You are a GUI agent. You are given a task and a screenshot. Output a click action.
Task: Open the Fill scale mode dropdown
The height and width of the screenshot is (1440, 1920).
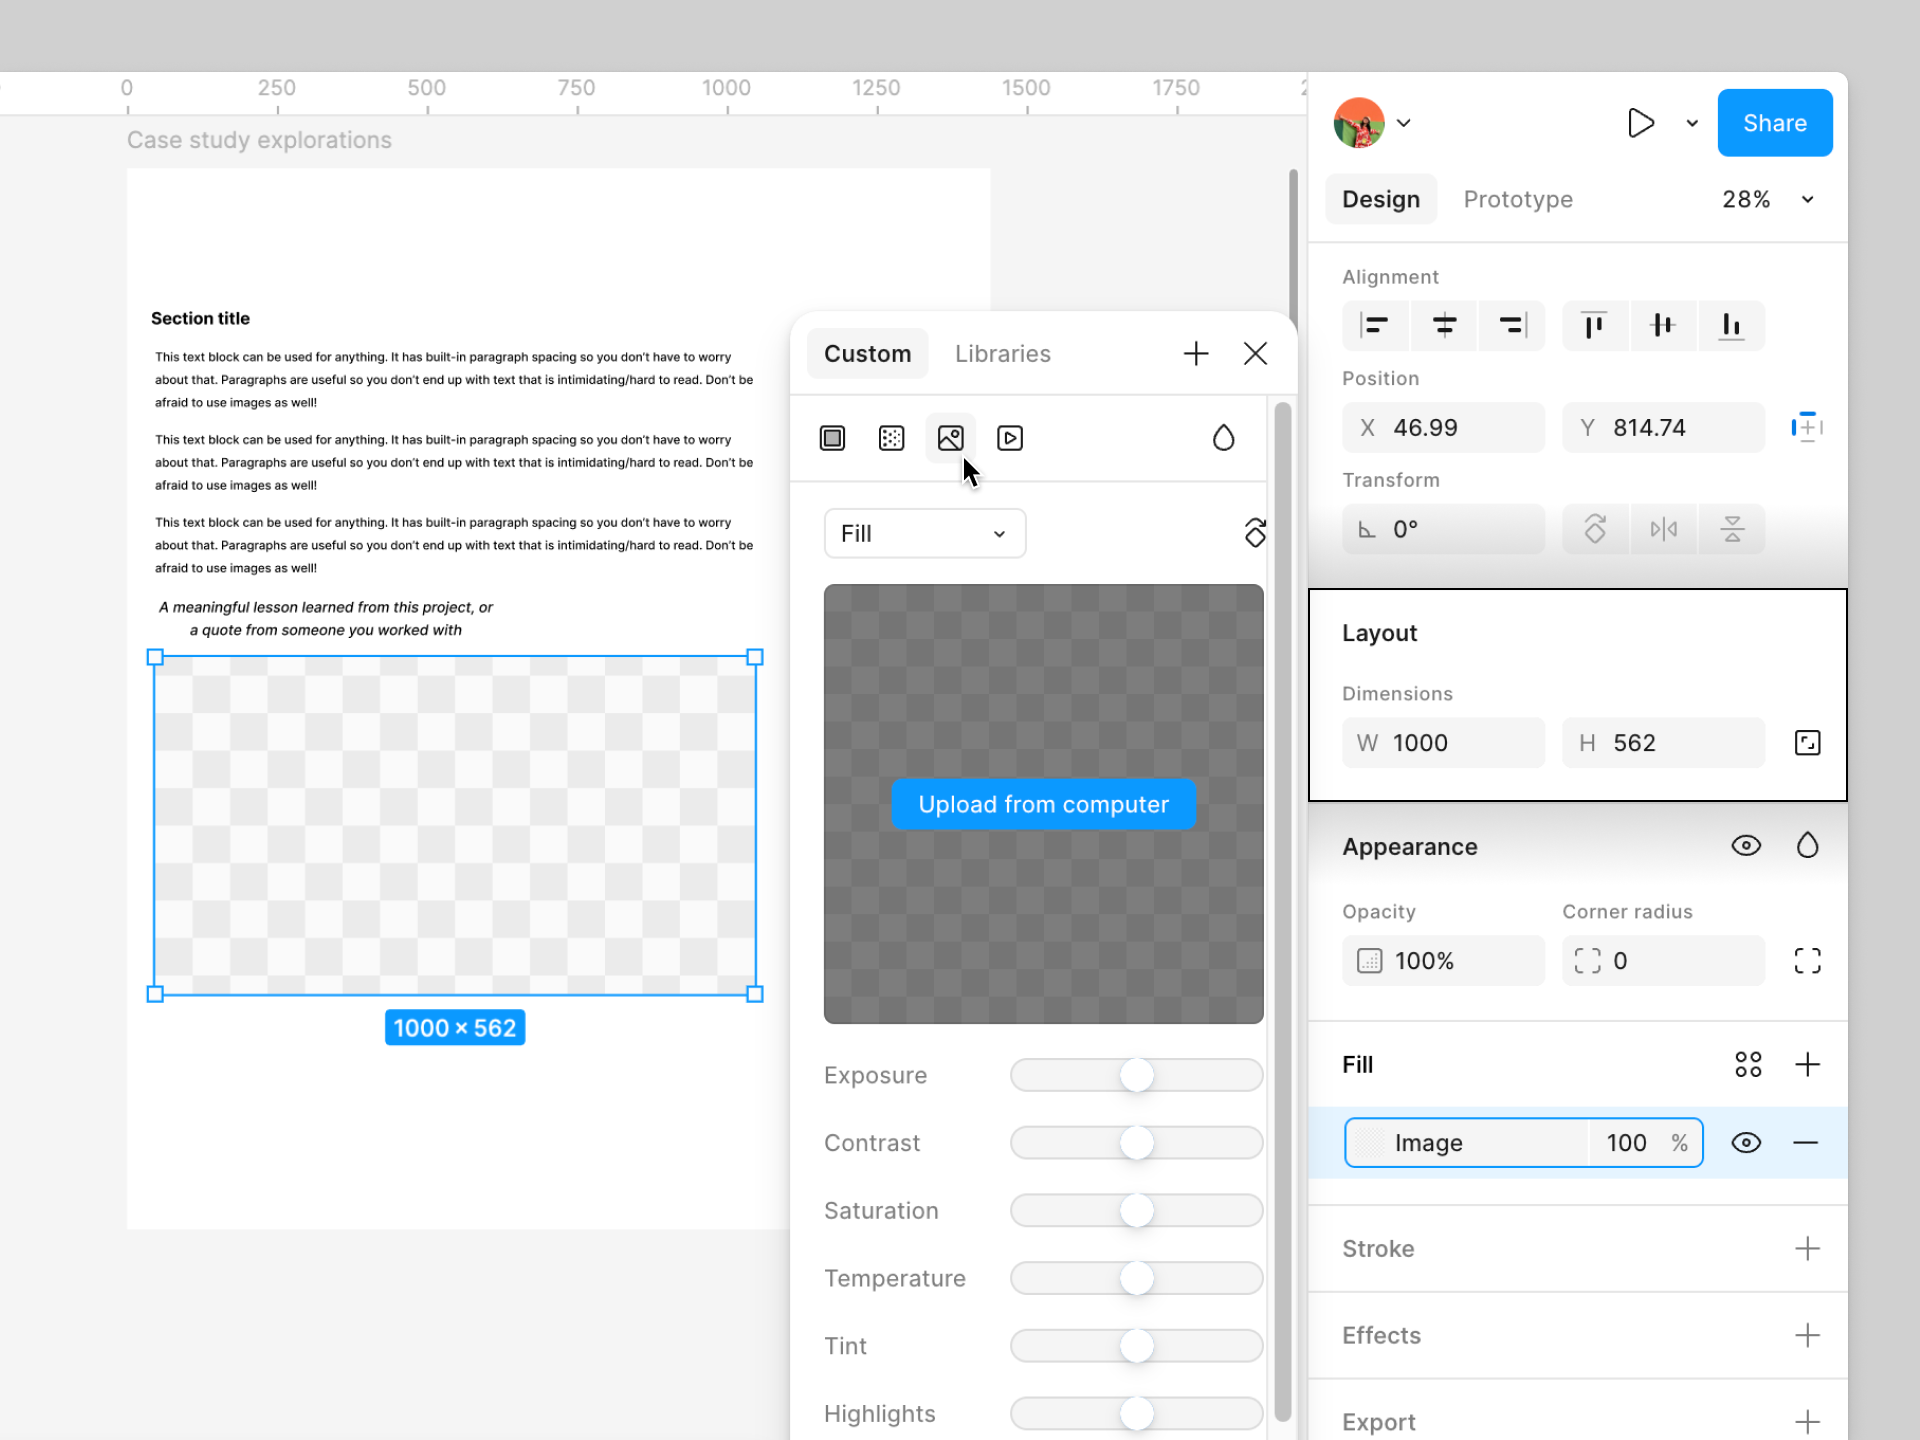[x=924, y=533]
